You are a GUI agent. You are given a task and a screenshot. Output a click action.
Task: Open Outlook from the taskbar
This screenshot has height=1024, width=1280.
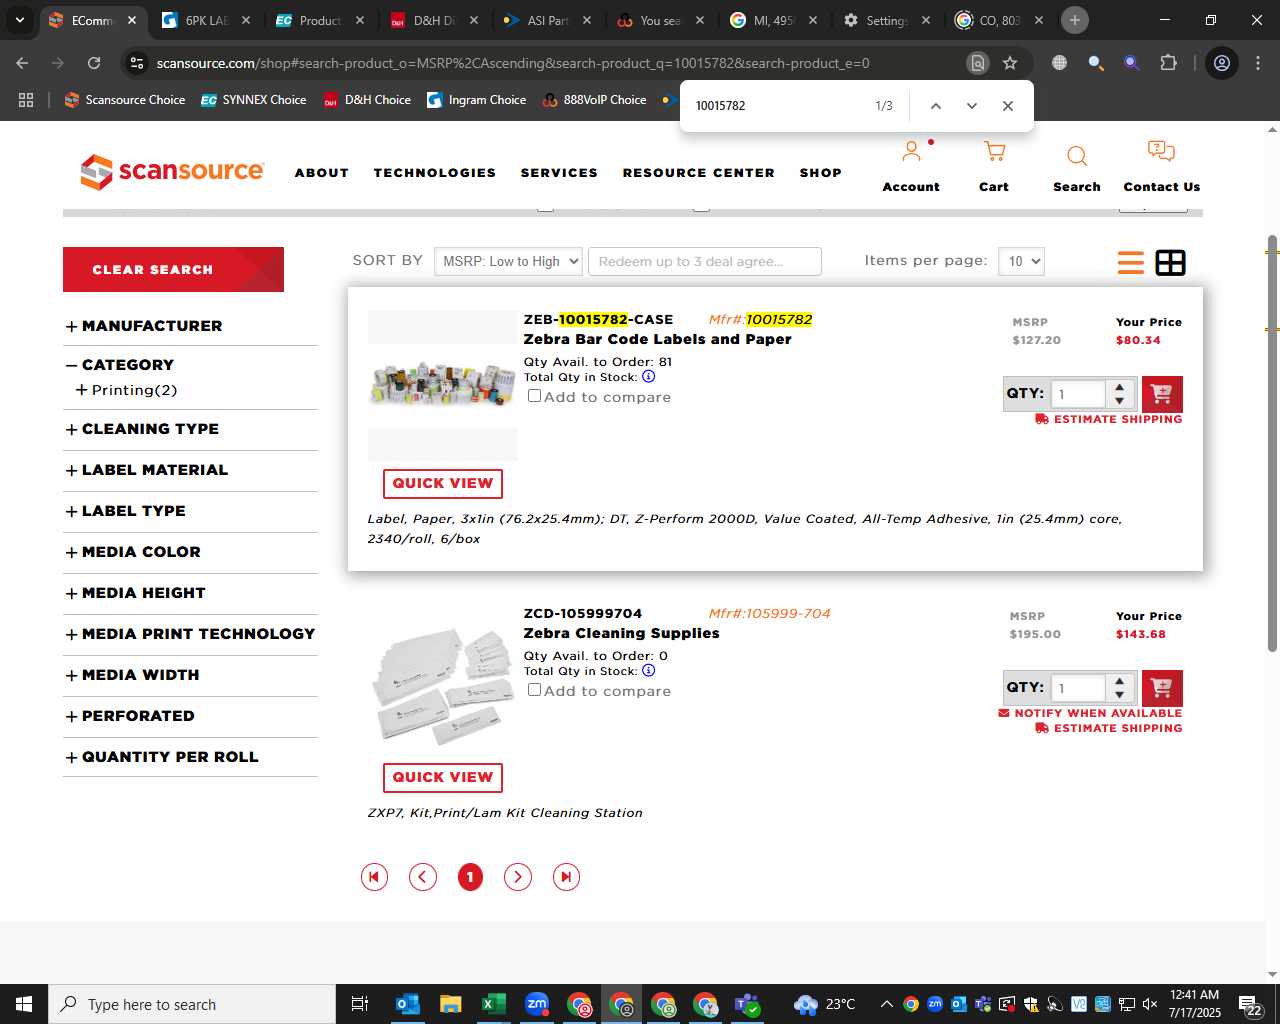[x=407, y=1004]
